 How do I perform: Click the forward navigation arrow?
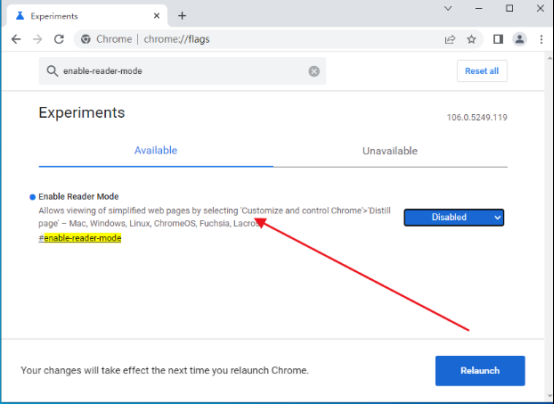(x=37, y=39)
